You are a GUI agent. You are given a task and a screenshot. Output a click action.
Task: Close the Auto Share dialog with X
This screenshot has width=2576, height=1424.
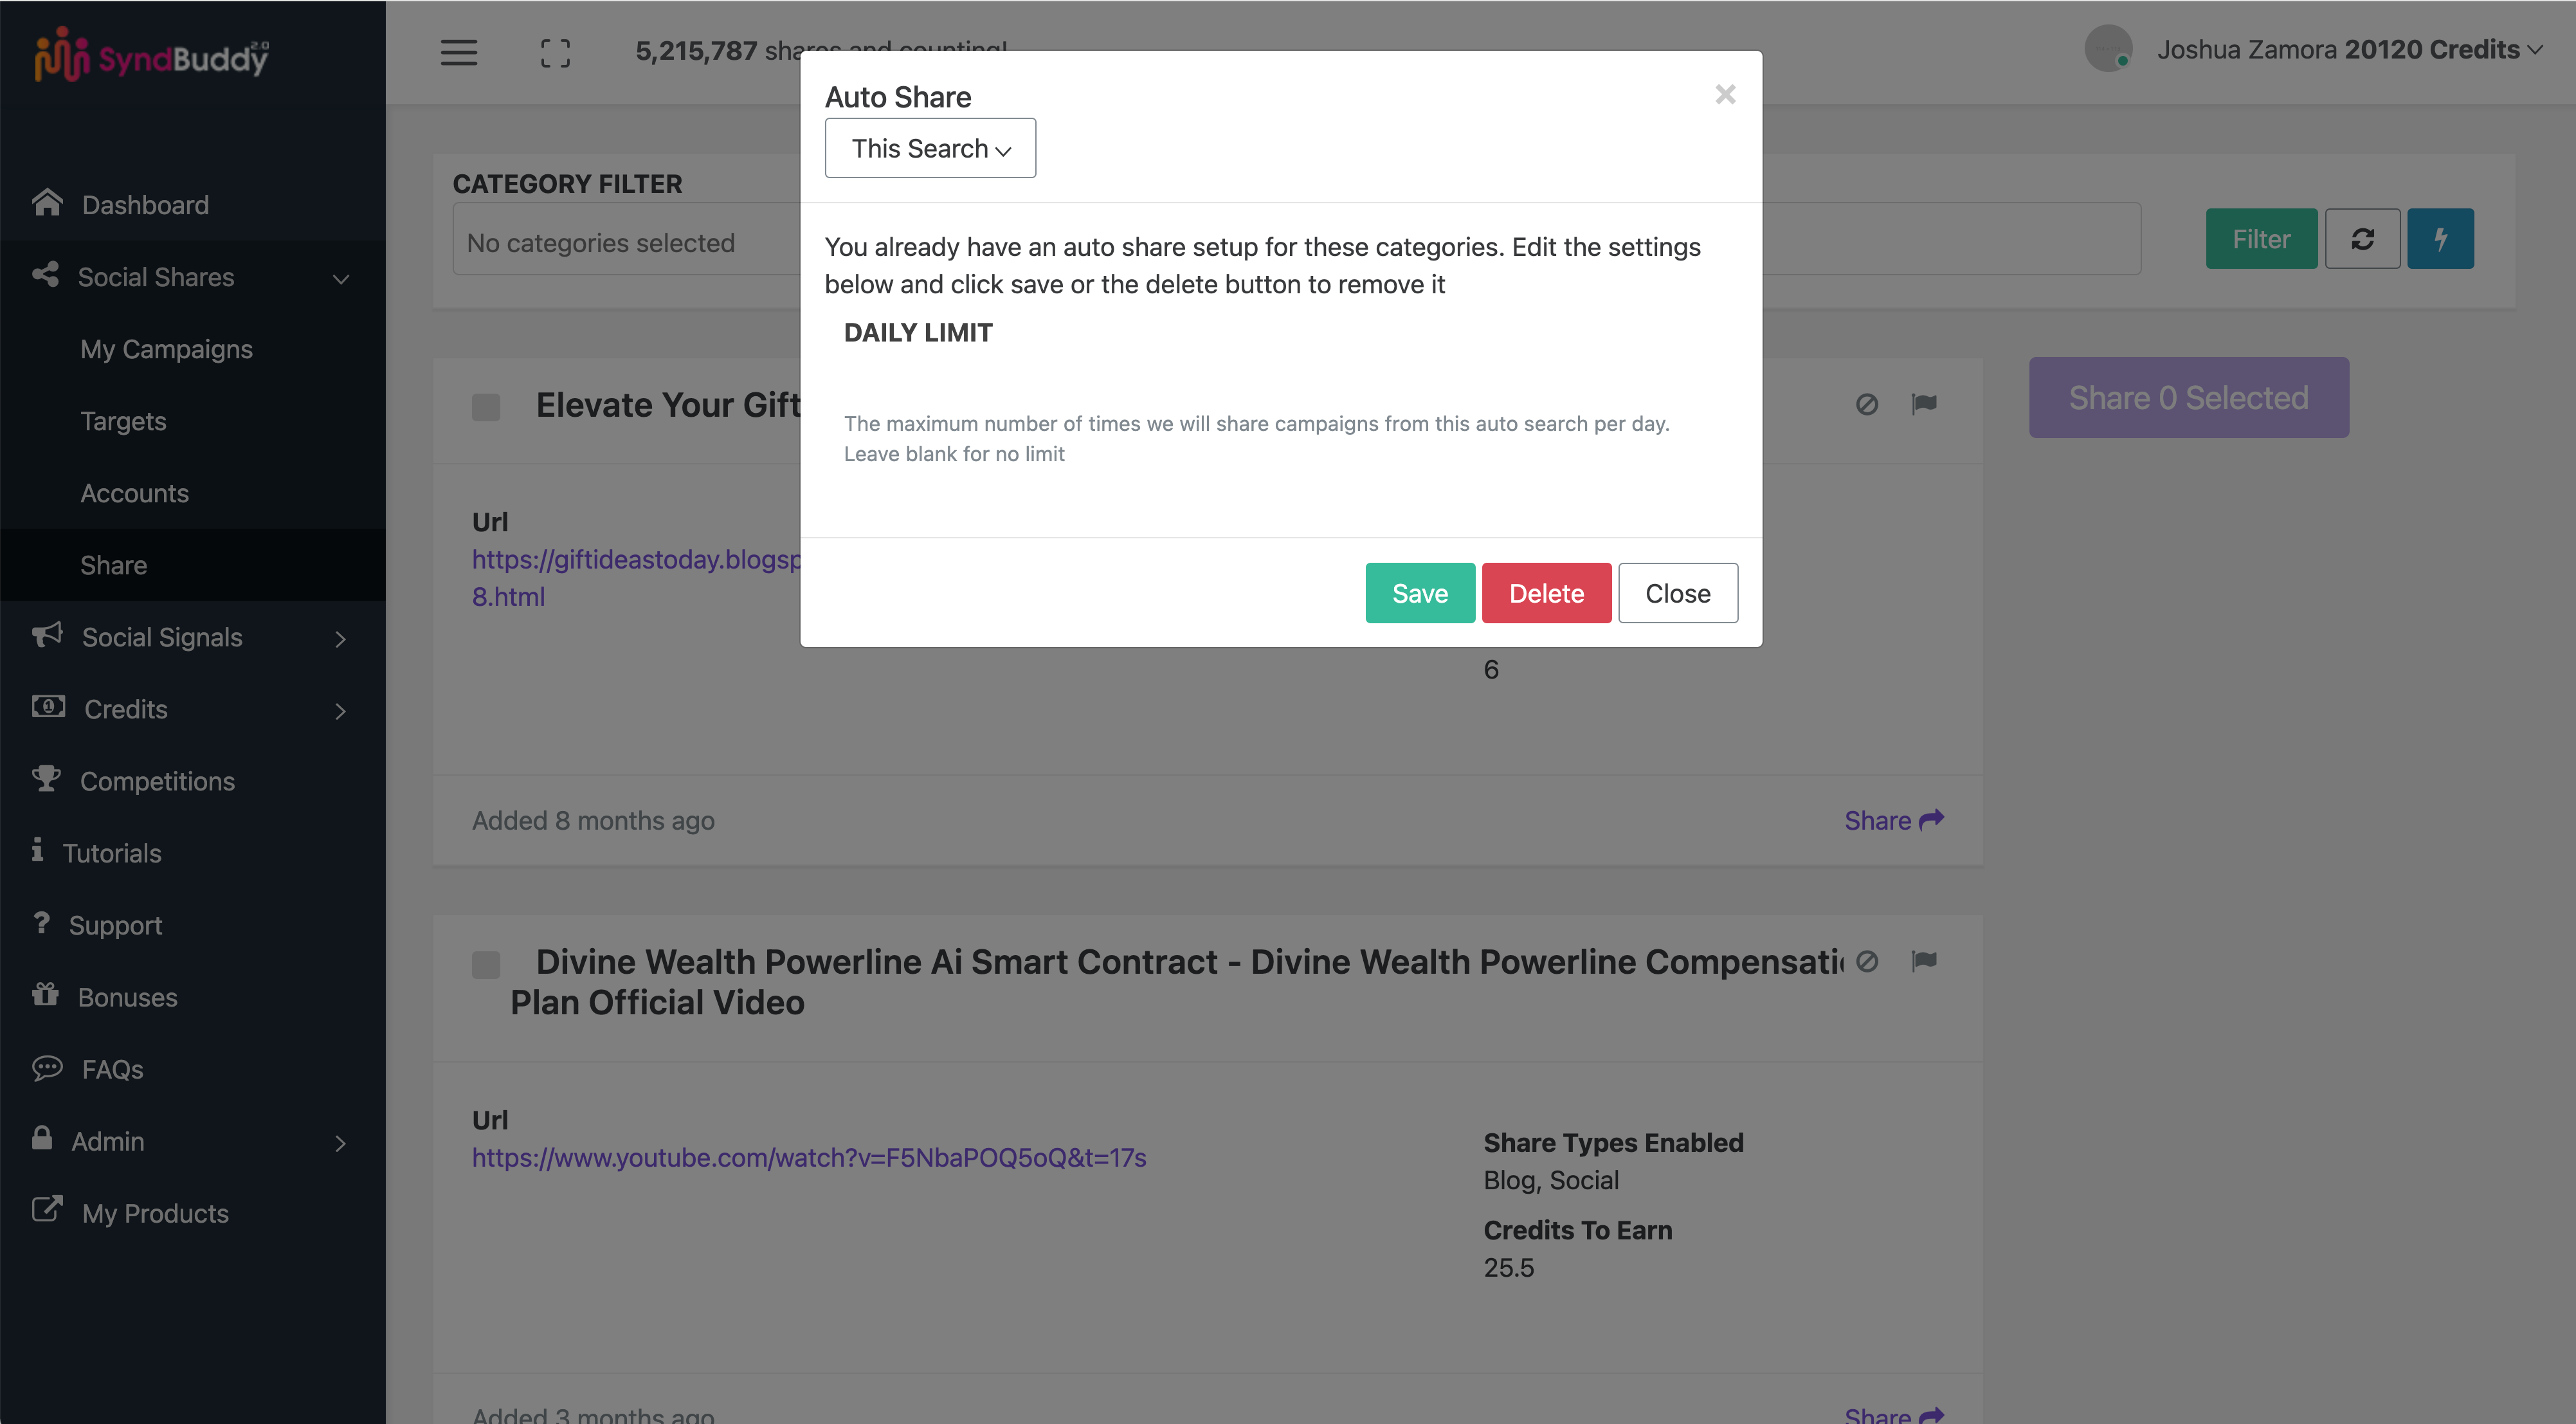tap(1725, 94)
